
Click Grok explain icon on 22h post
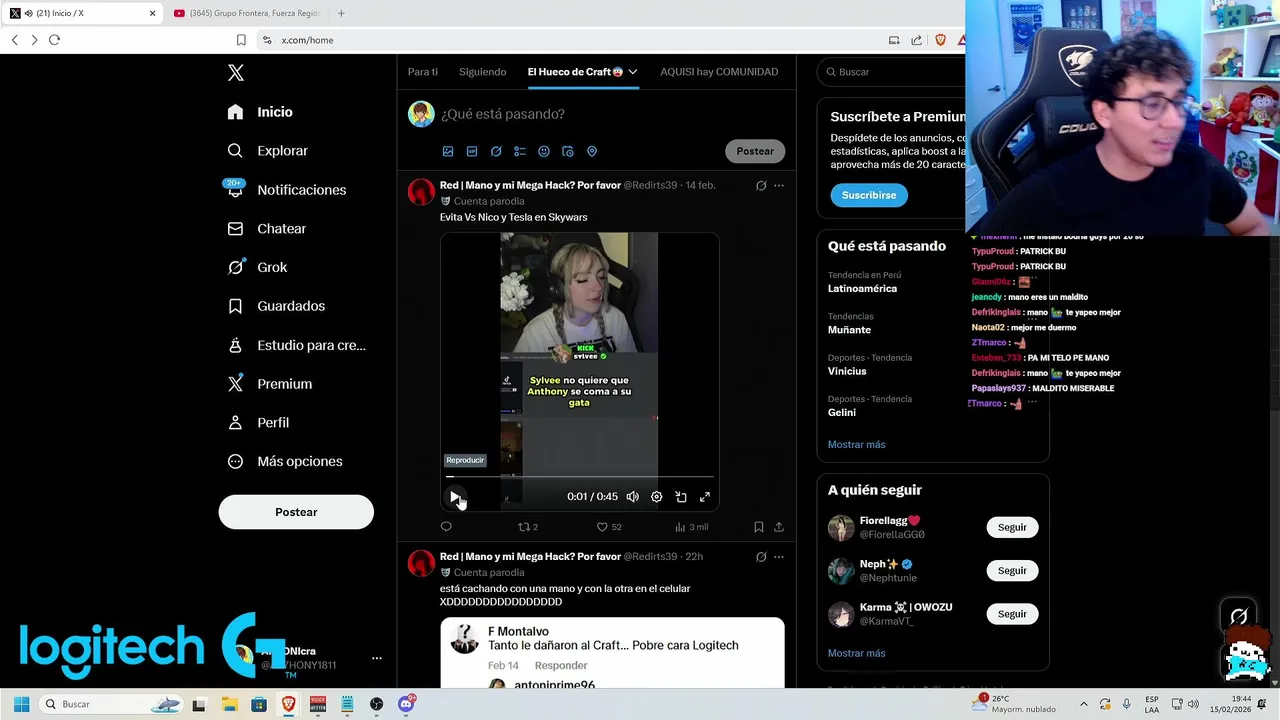761,557
